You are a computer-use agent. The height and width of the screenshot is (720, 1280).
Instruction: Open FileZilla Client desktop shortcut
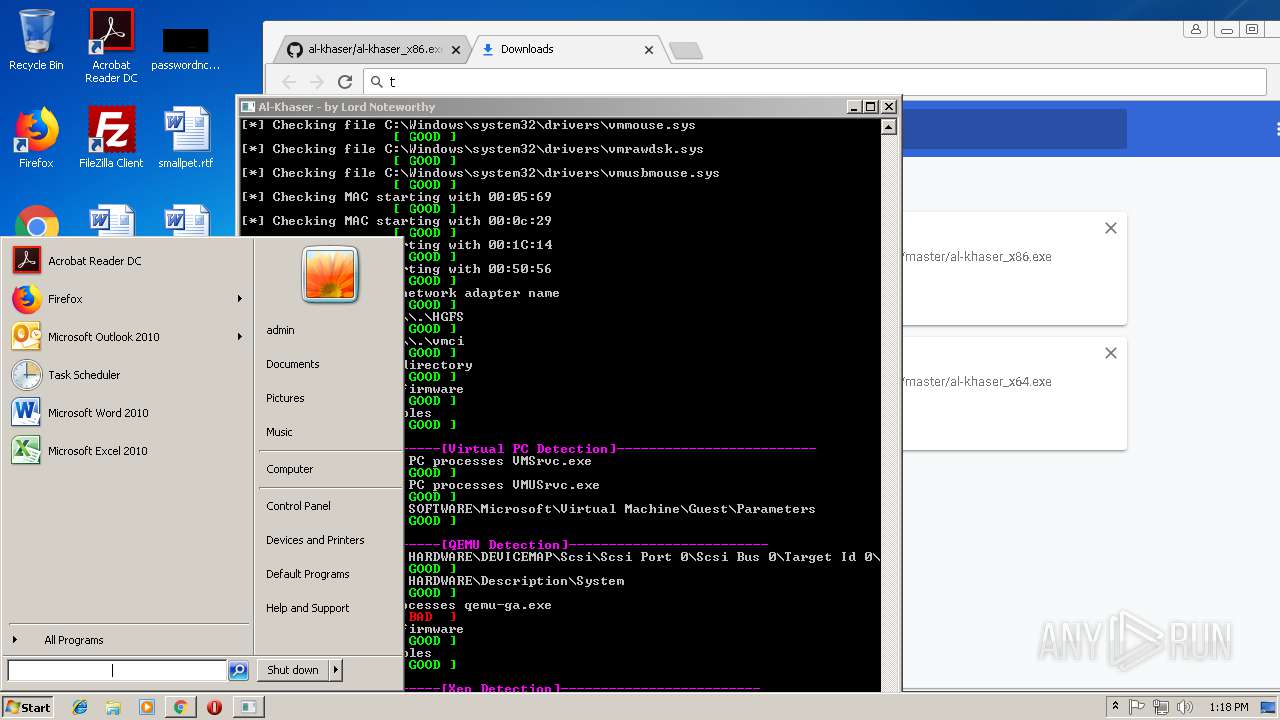point(111,138)
